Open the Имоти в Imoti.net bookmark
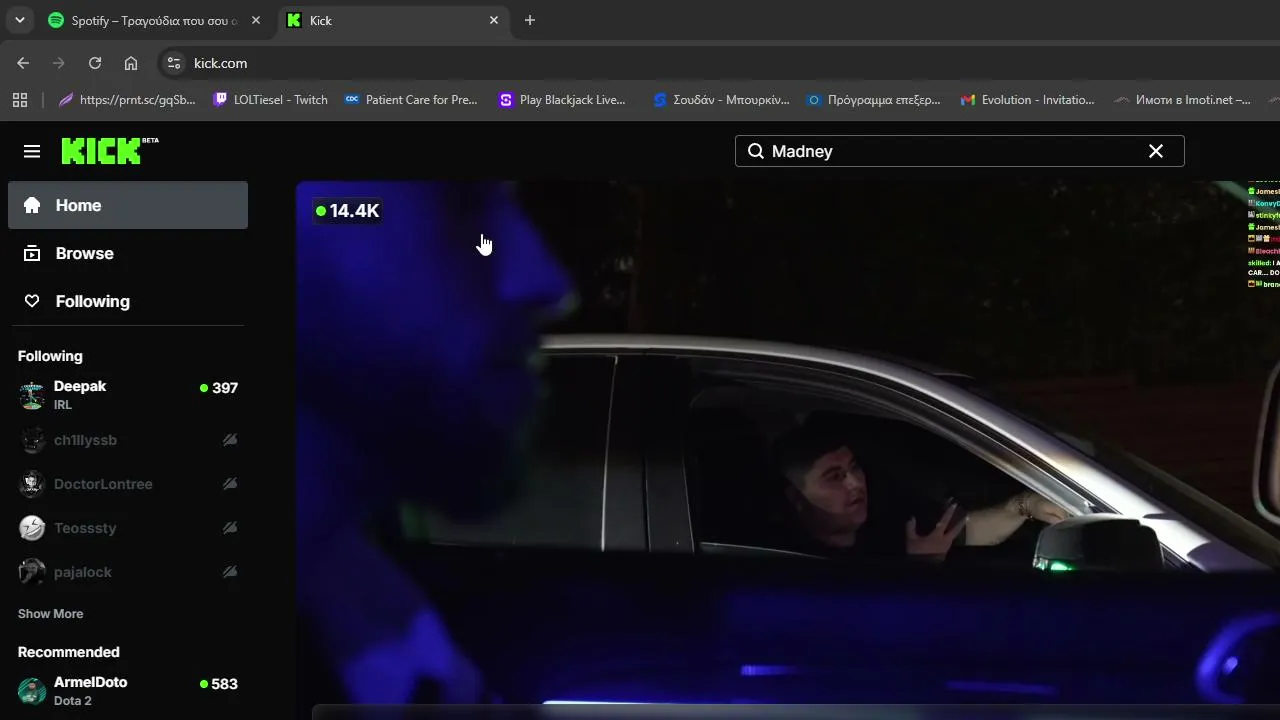The width and height of the screenshot is (1280, 720). point(1183,100)
